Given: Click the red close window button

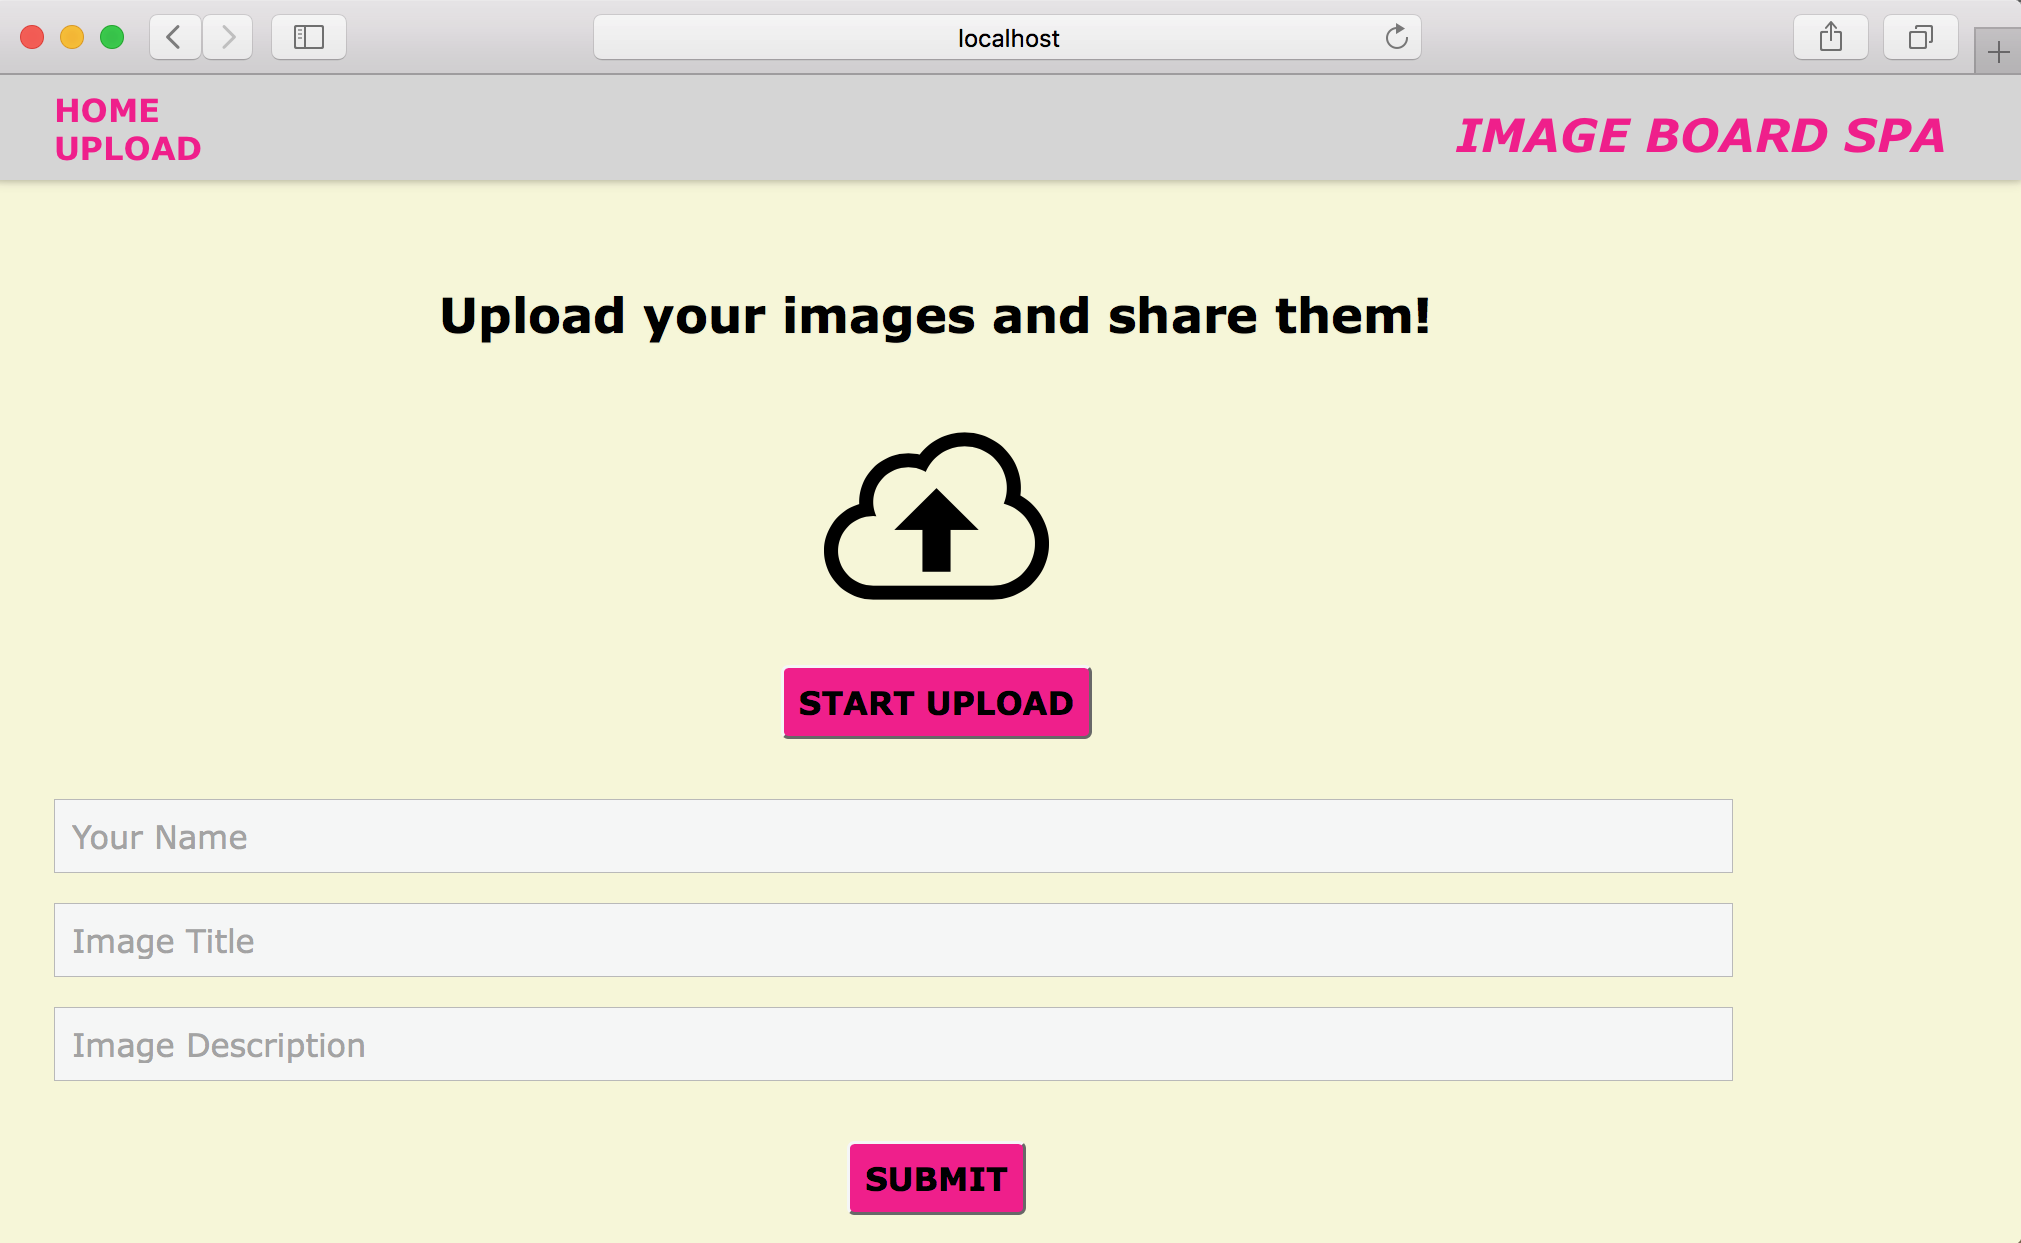Looking at the screenshot, I should (x=32, y=38).
